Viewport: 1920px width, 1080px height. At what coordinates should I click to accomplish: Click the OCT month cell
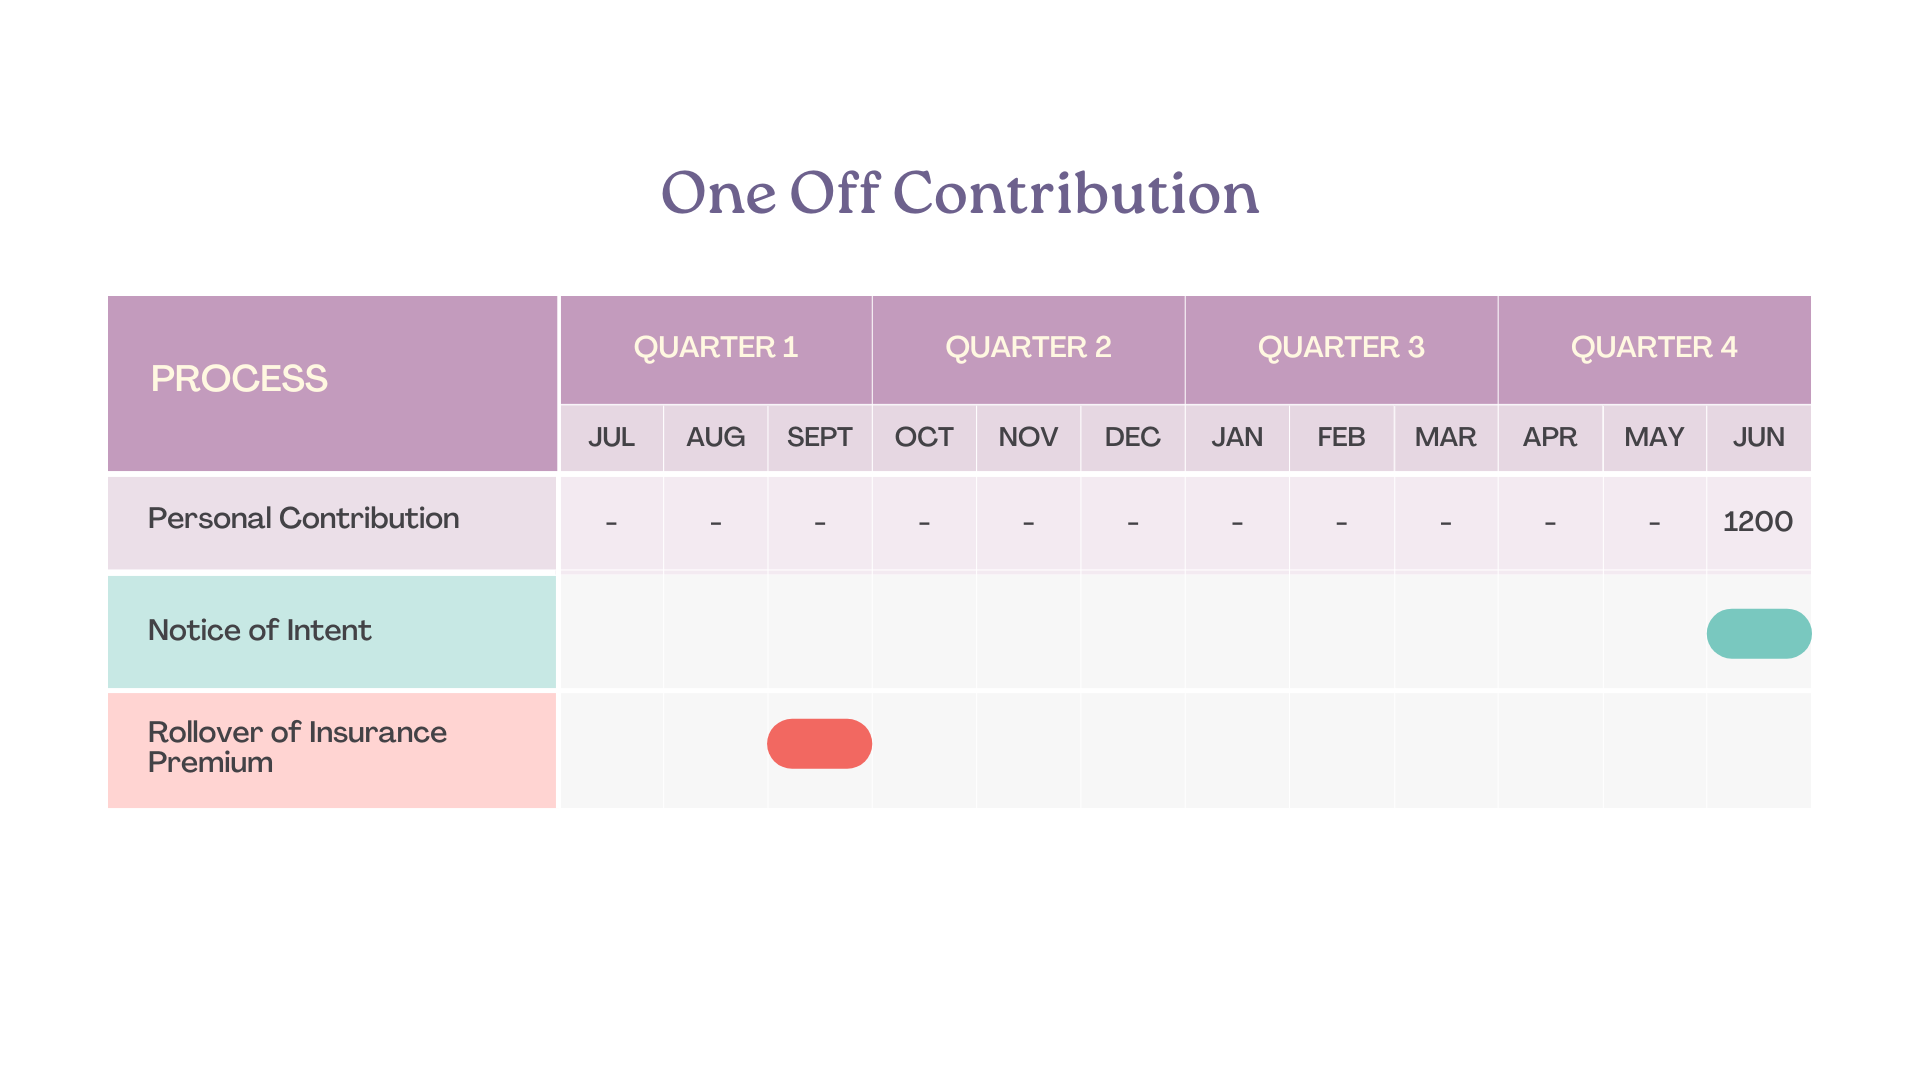(924, 438)
